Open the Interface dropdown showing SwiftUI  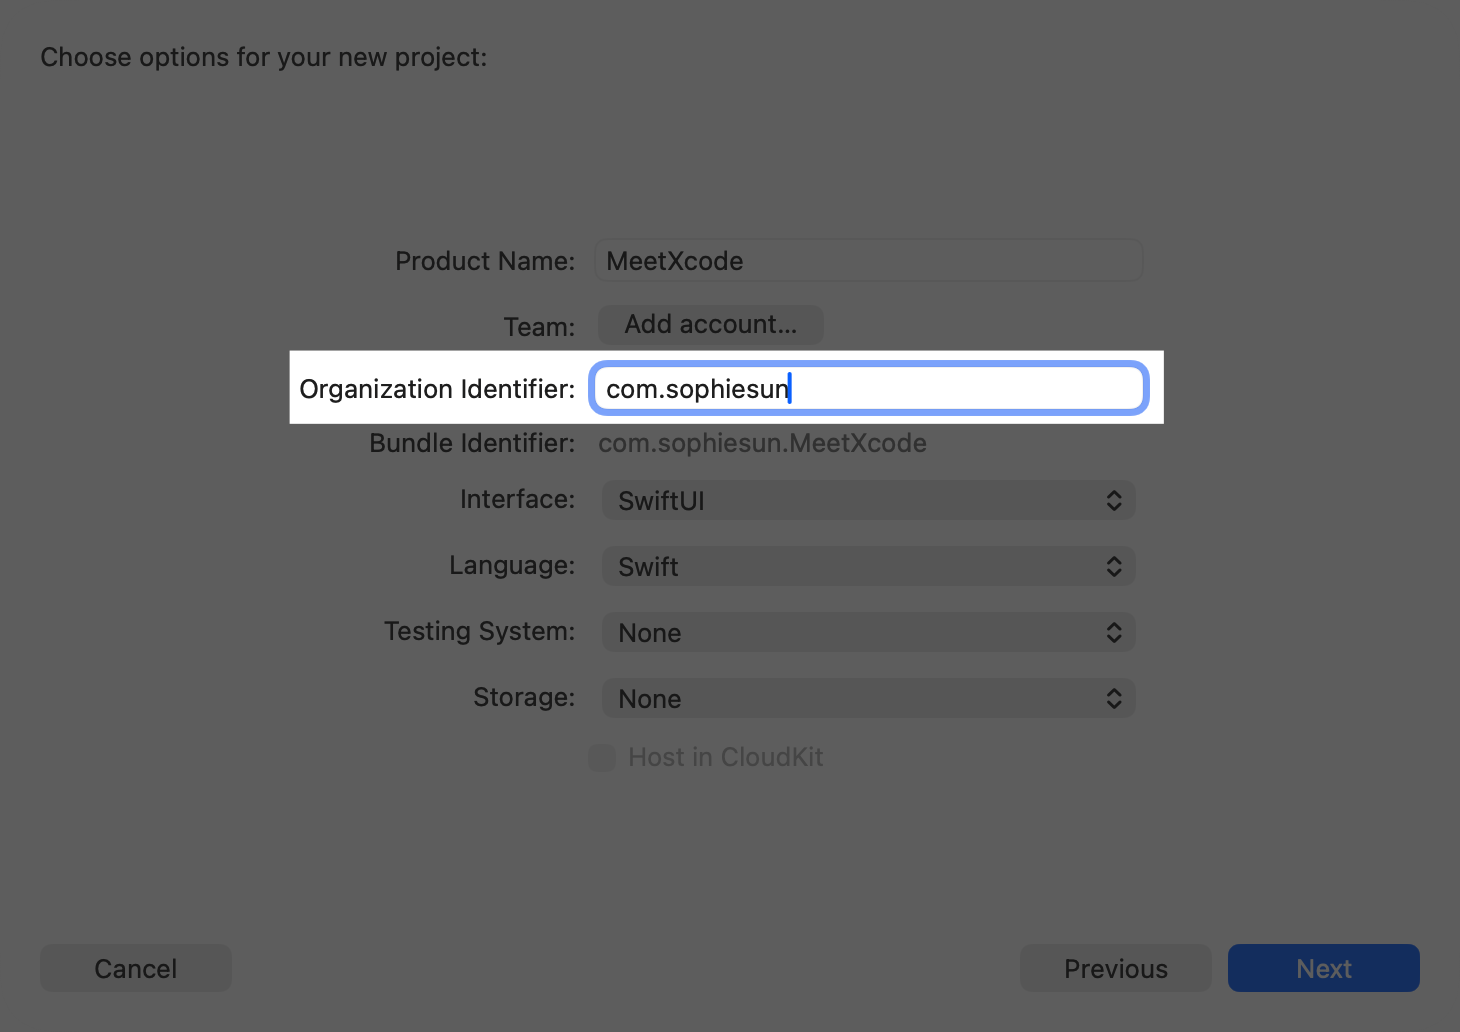click(x=868, y=501)
